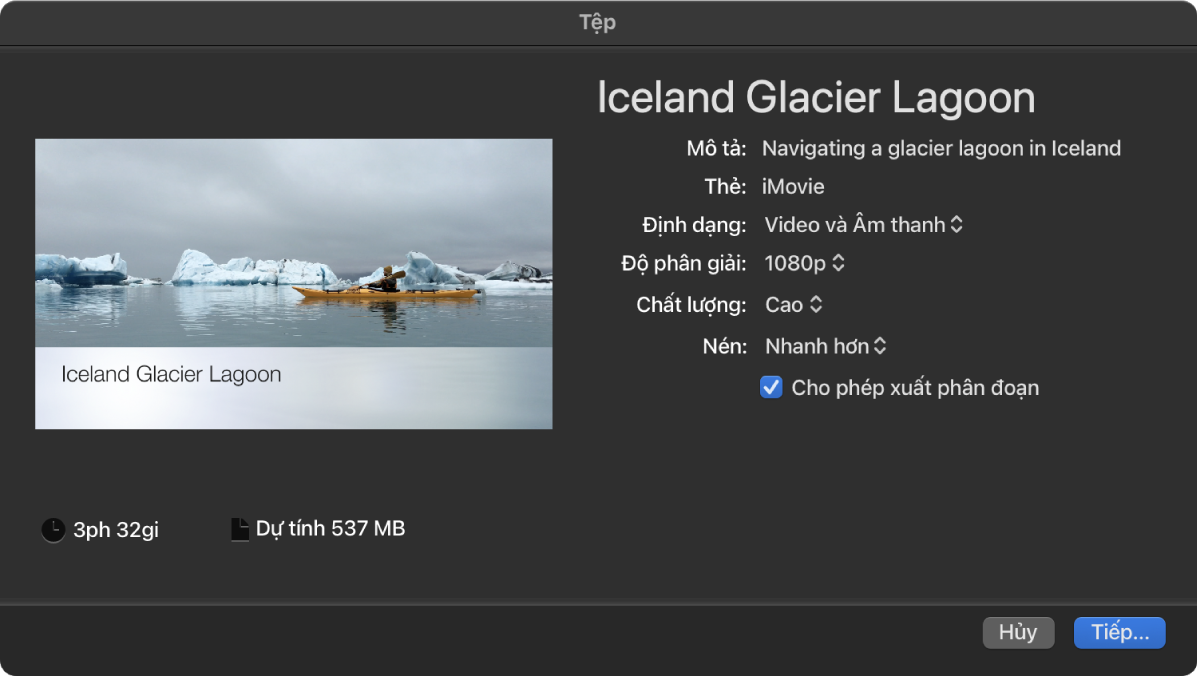Click the '3ph 32gi' duration text
Viewport: 1197px width, 676px height.
click(x=116, y=530)
